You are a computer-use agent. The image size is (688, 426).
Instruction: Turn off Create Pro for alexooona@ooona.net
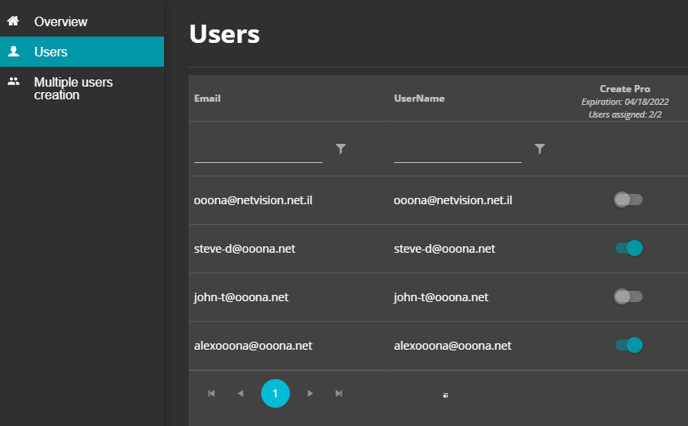click(x=628, y=345)
